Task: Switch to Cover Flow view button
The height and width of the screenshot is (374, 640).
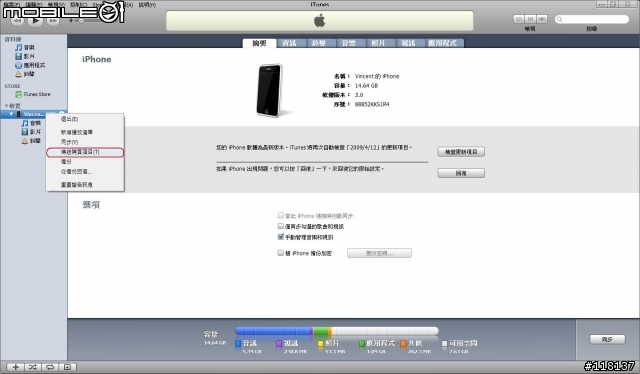Action: [x=542, y=19]
